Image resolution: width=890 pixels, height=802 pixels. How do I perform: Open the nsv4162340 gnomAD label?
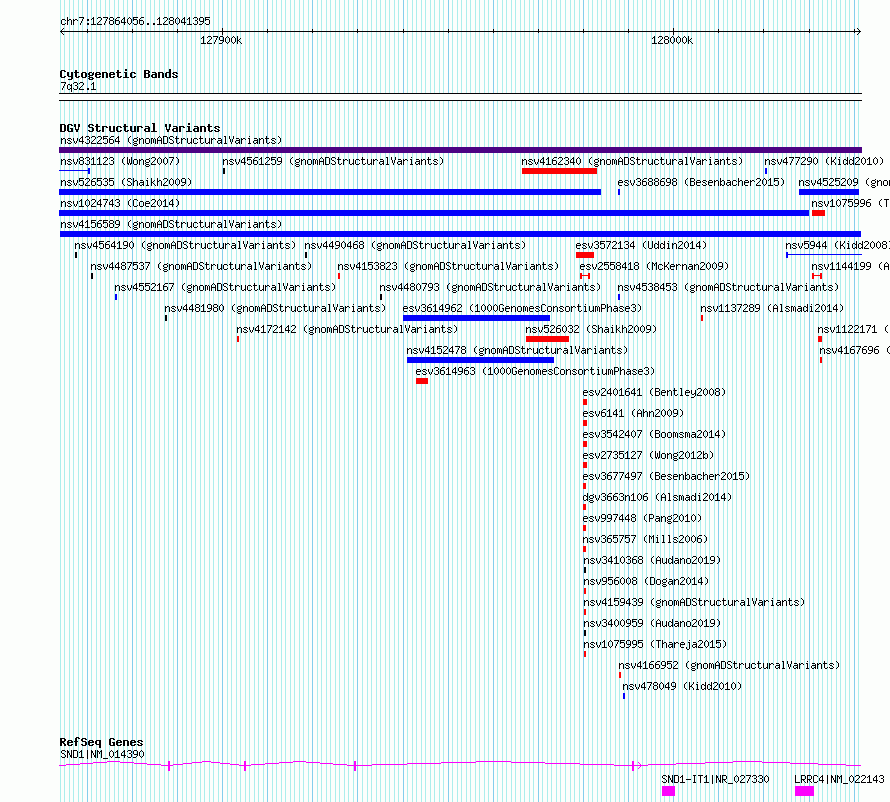coord(632,161)
